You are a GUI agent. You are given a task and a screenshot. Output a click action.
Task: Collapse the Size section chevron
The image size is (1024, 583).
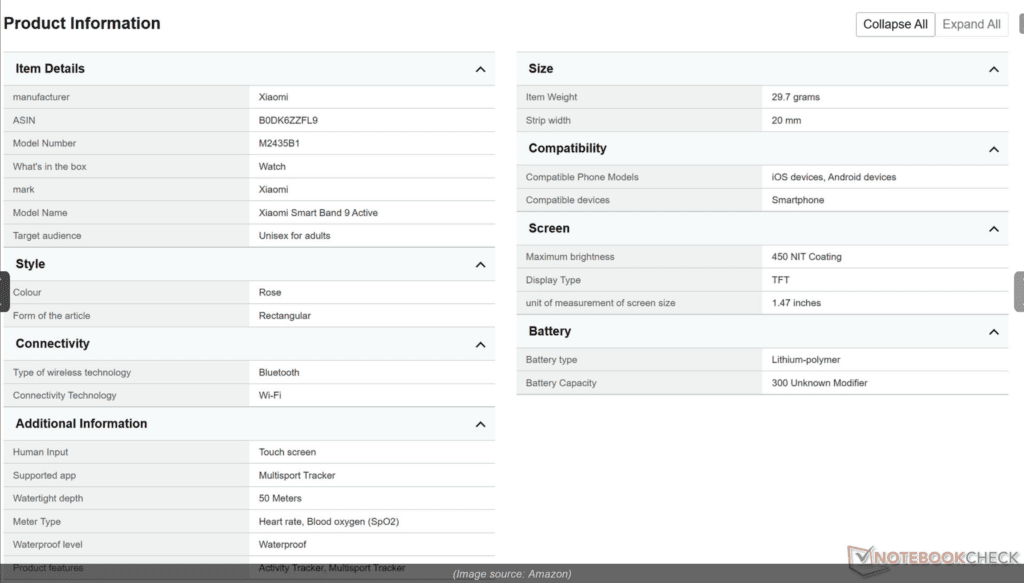coord(993,69)
